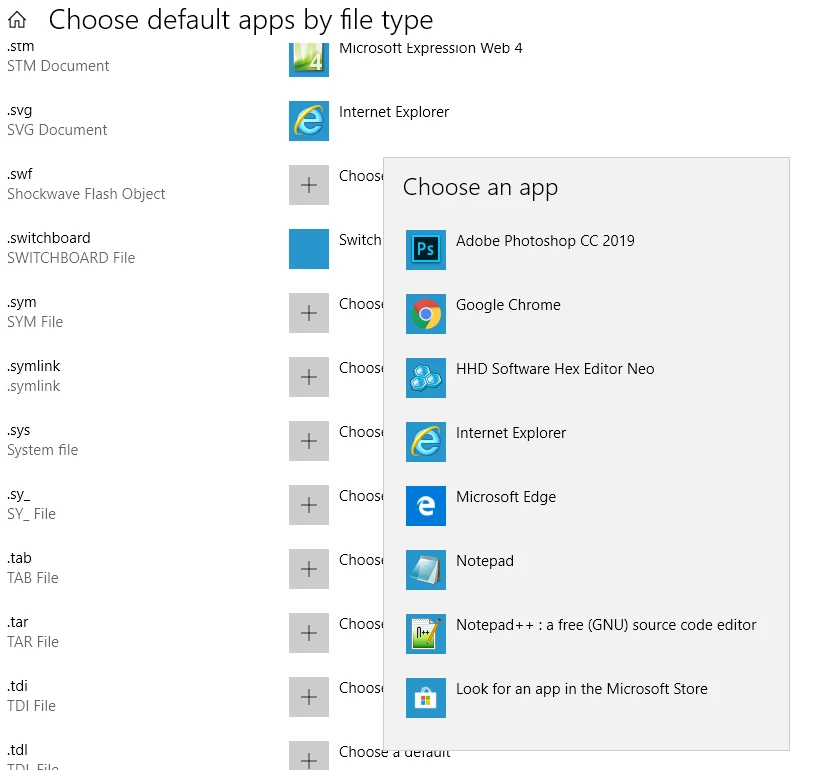Select the Internet Explorer icon in popup
The height and width of the screenshot is (770, 832).
(x=426, y=442)
